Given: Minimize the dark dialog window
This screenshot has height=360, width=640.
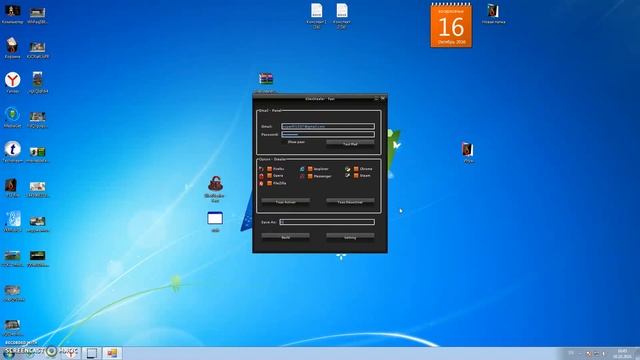Looking at the screenshot, I should click(376, 98).
